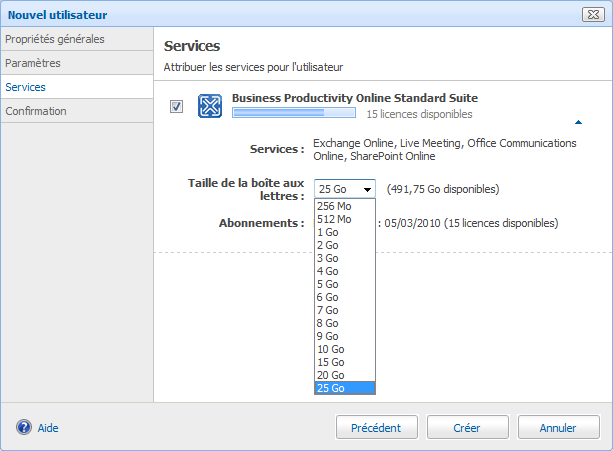Click the Précédent button
Screen dimensions: 613x451
[x=376, y=427]
